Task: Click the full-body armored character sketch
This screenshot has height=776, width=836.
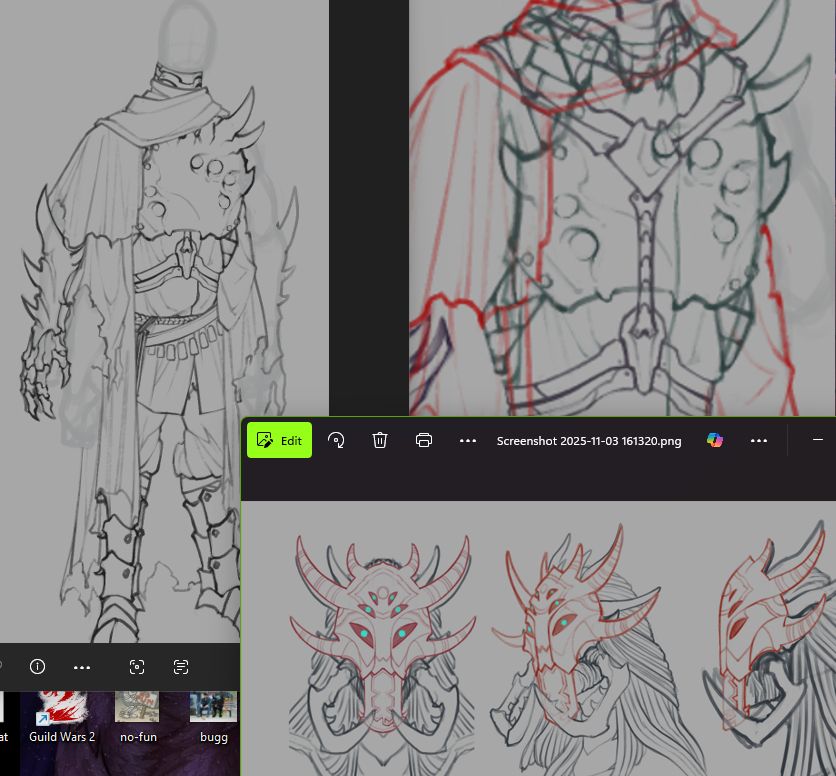Action: (158, 321)
